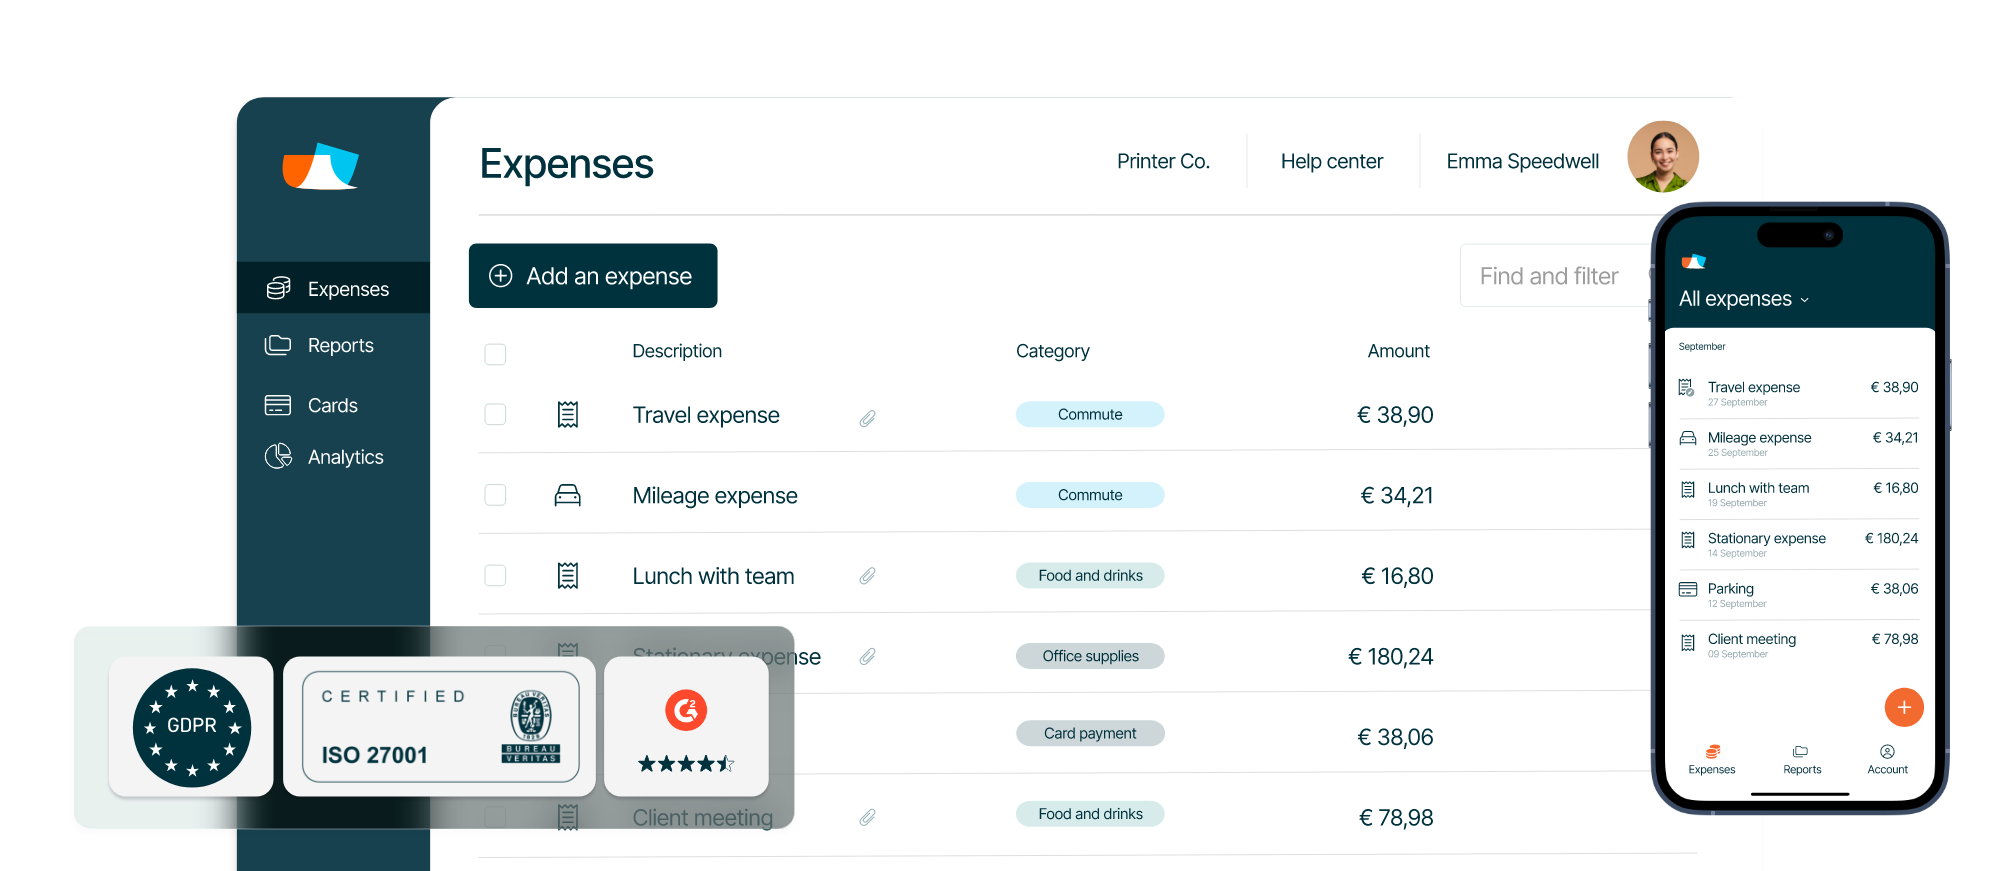
Task: Open Reports in the sidebar
Action: pyautogui.click(x=340, y=345)
